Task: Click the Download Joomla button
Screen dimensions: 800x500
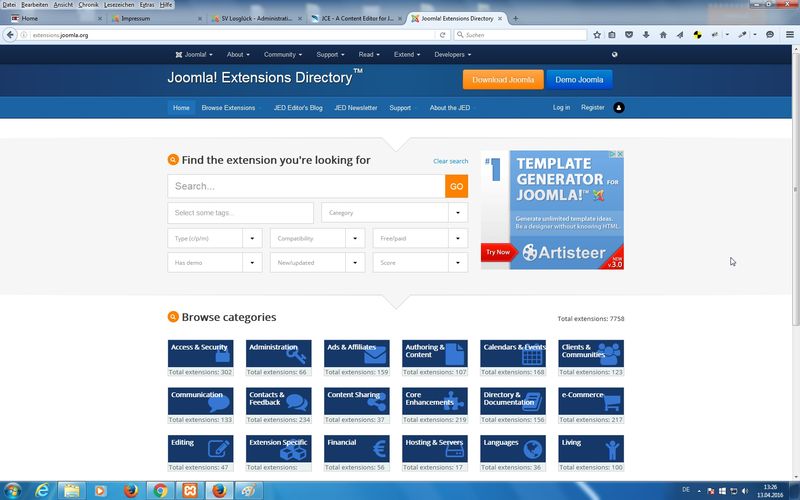Action: pyautogui.click(x=503, y=80)
